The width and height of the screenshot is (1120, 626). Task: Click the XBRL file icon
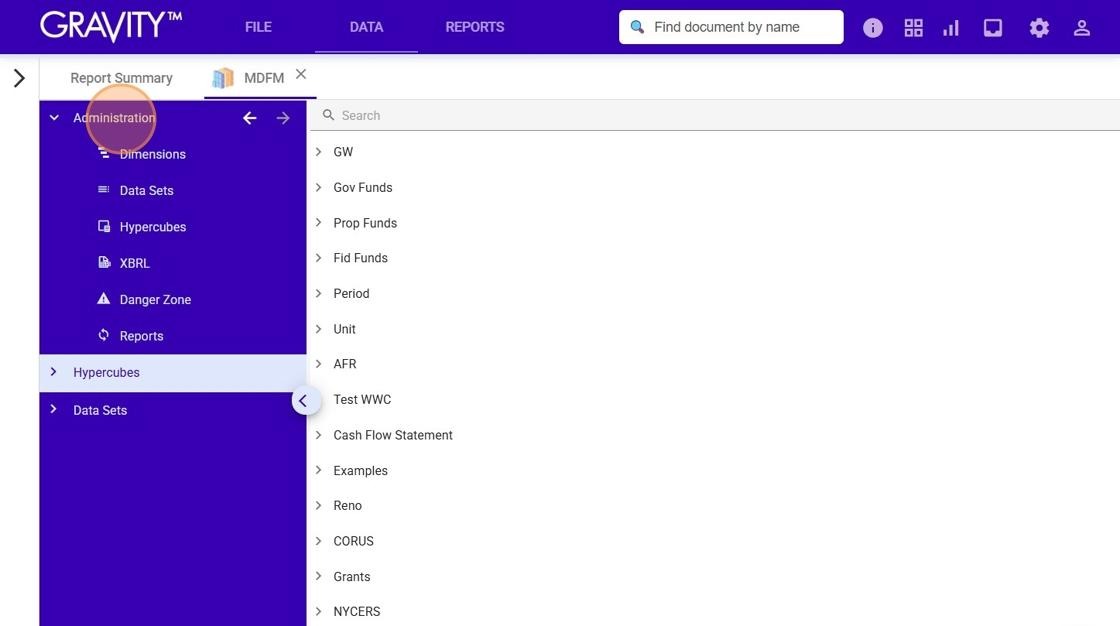(x=104, y=262)
